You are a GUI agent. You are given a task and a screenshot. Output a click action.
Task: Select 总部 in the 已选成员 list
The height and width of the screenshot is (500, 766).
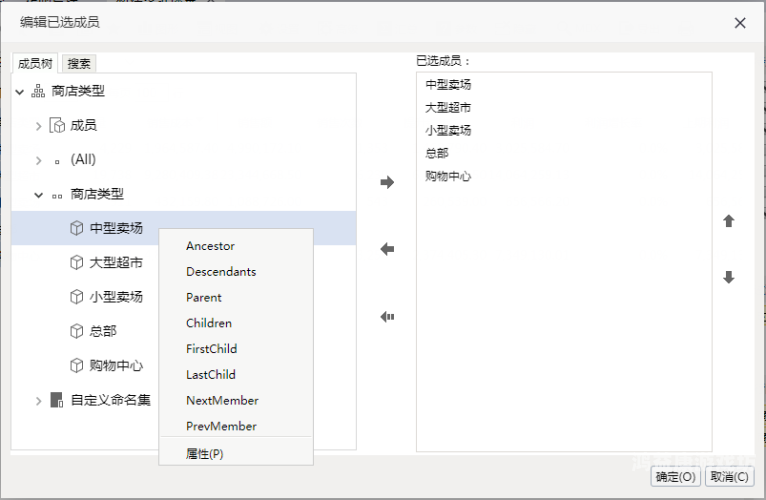pos(437,153)
